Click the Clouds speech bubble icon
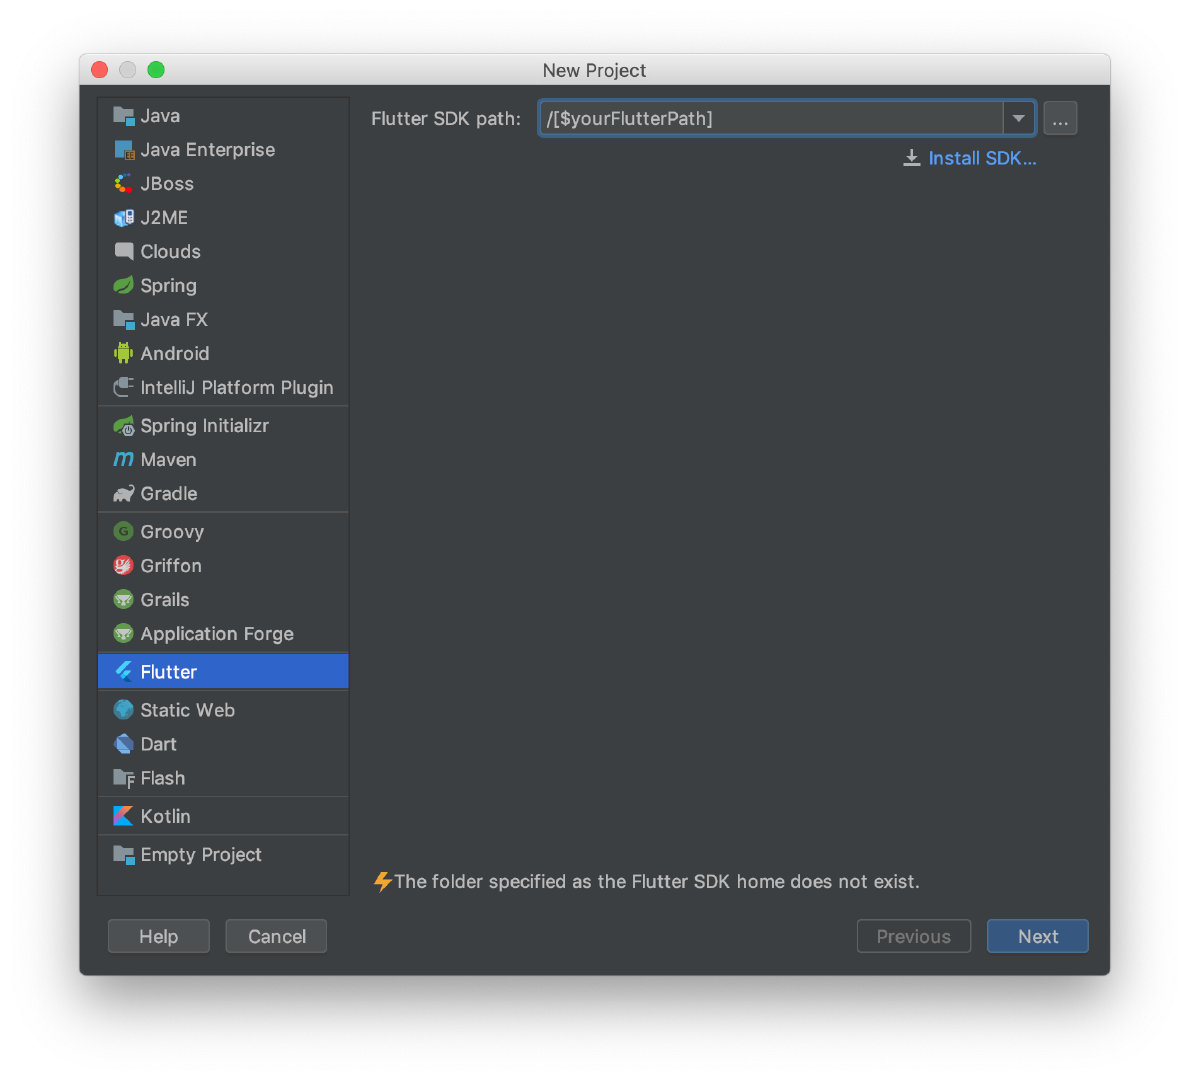 tap(124, 252)
